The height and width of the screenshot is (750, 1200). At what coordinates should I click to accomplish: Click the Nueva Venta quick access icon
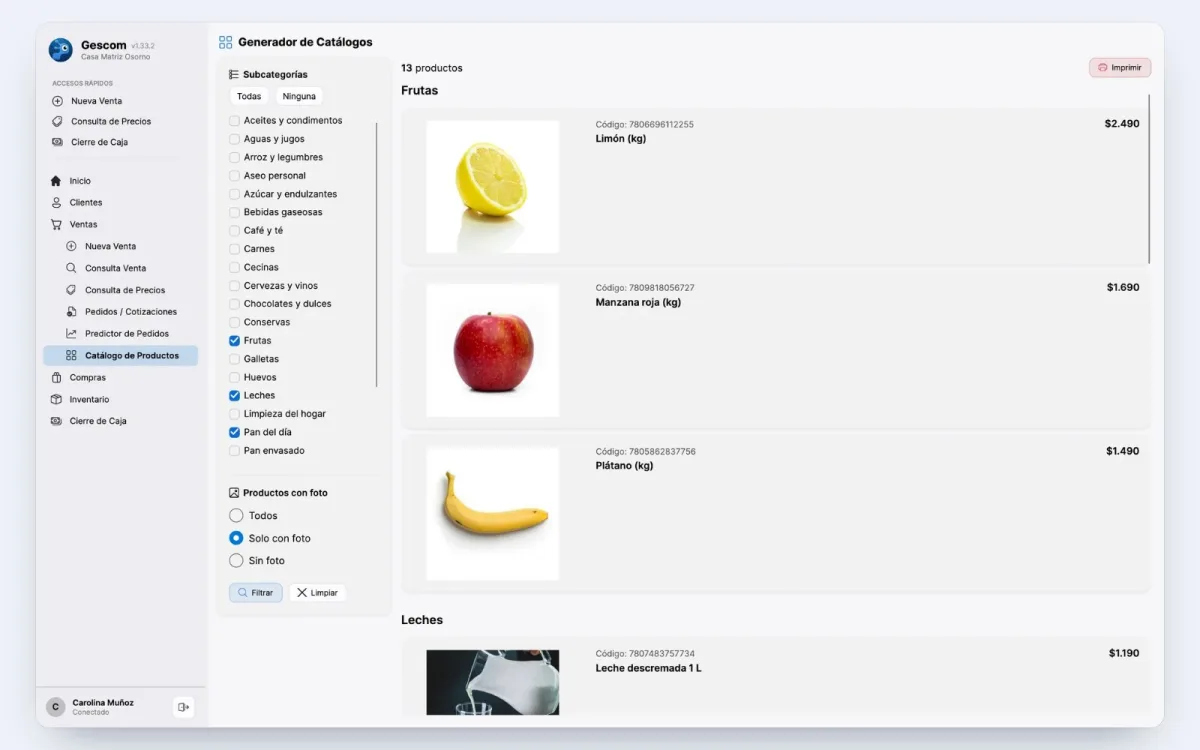57,101
